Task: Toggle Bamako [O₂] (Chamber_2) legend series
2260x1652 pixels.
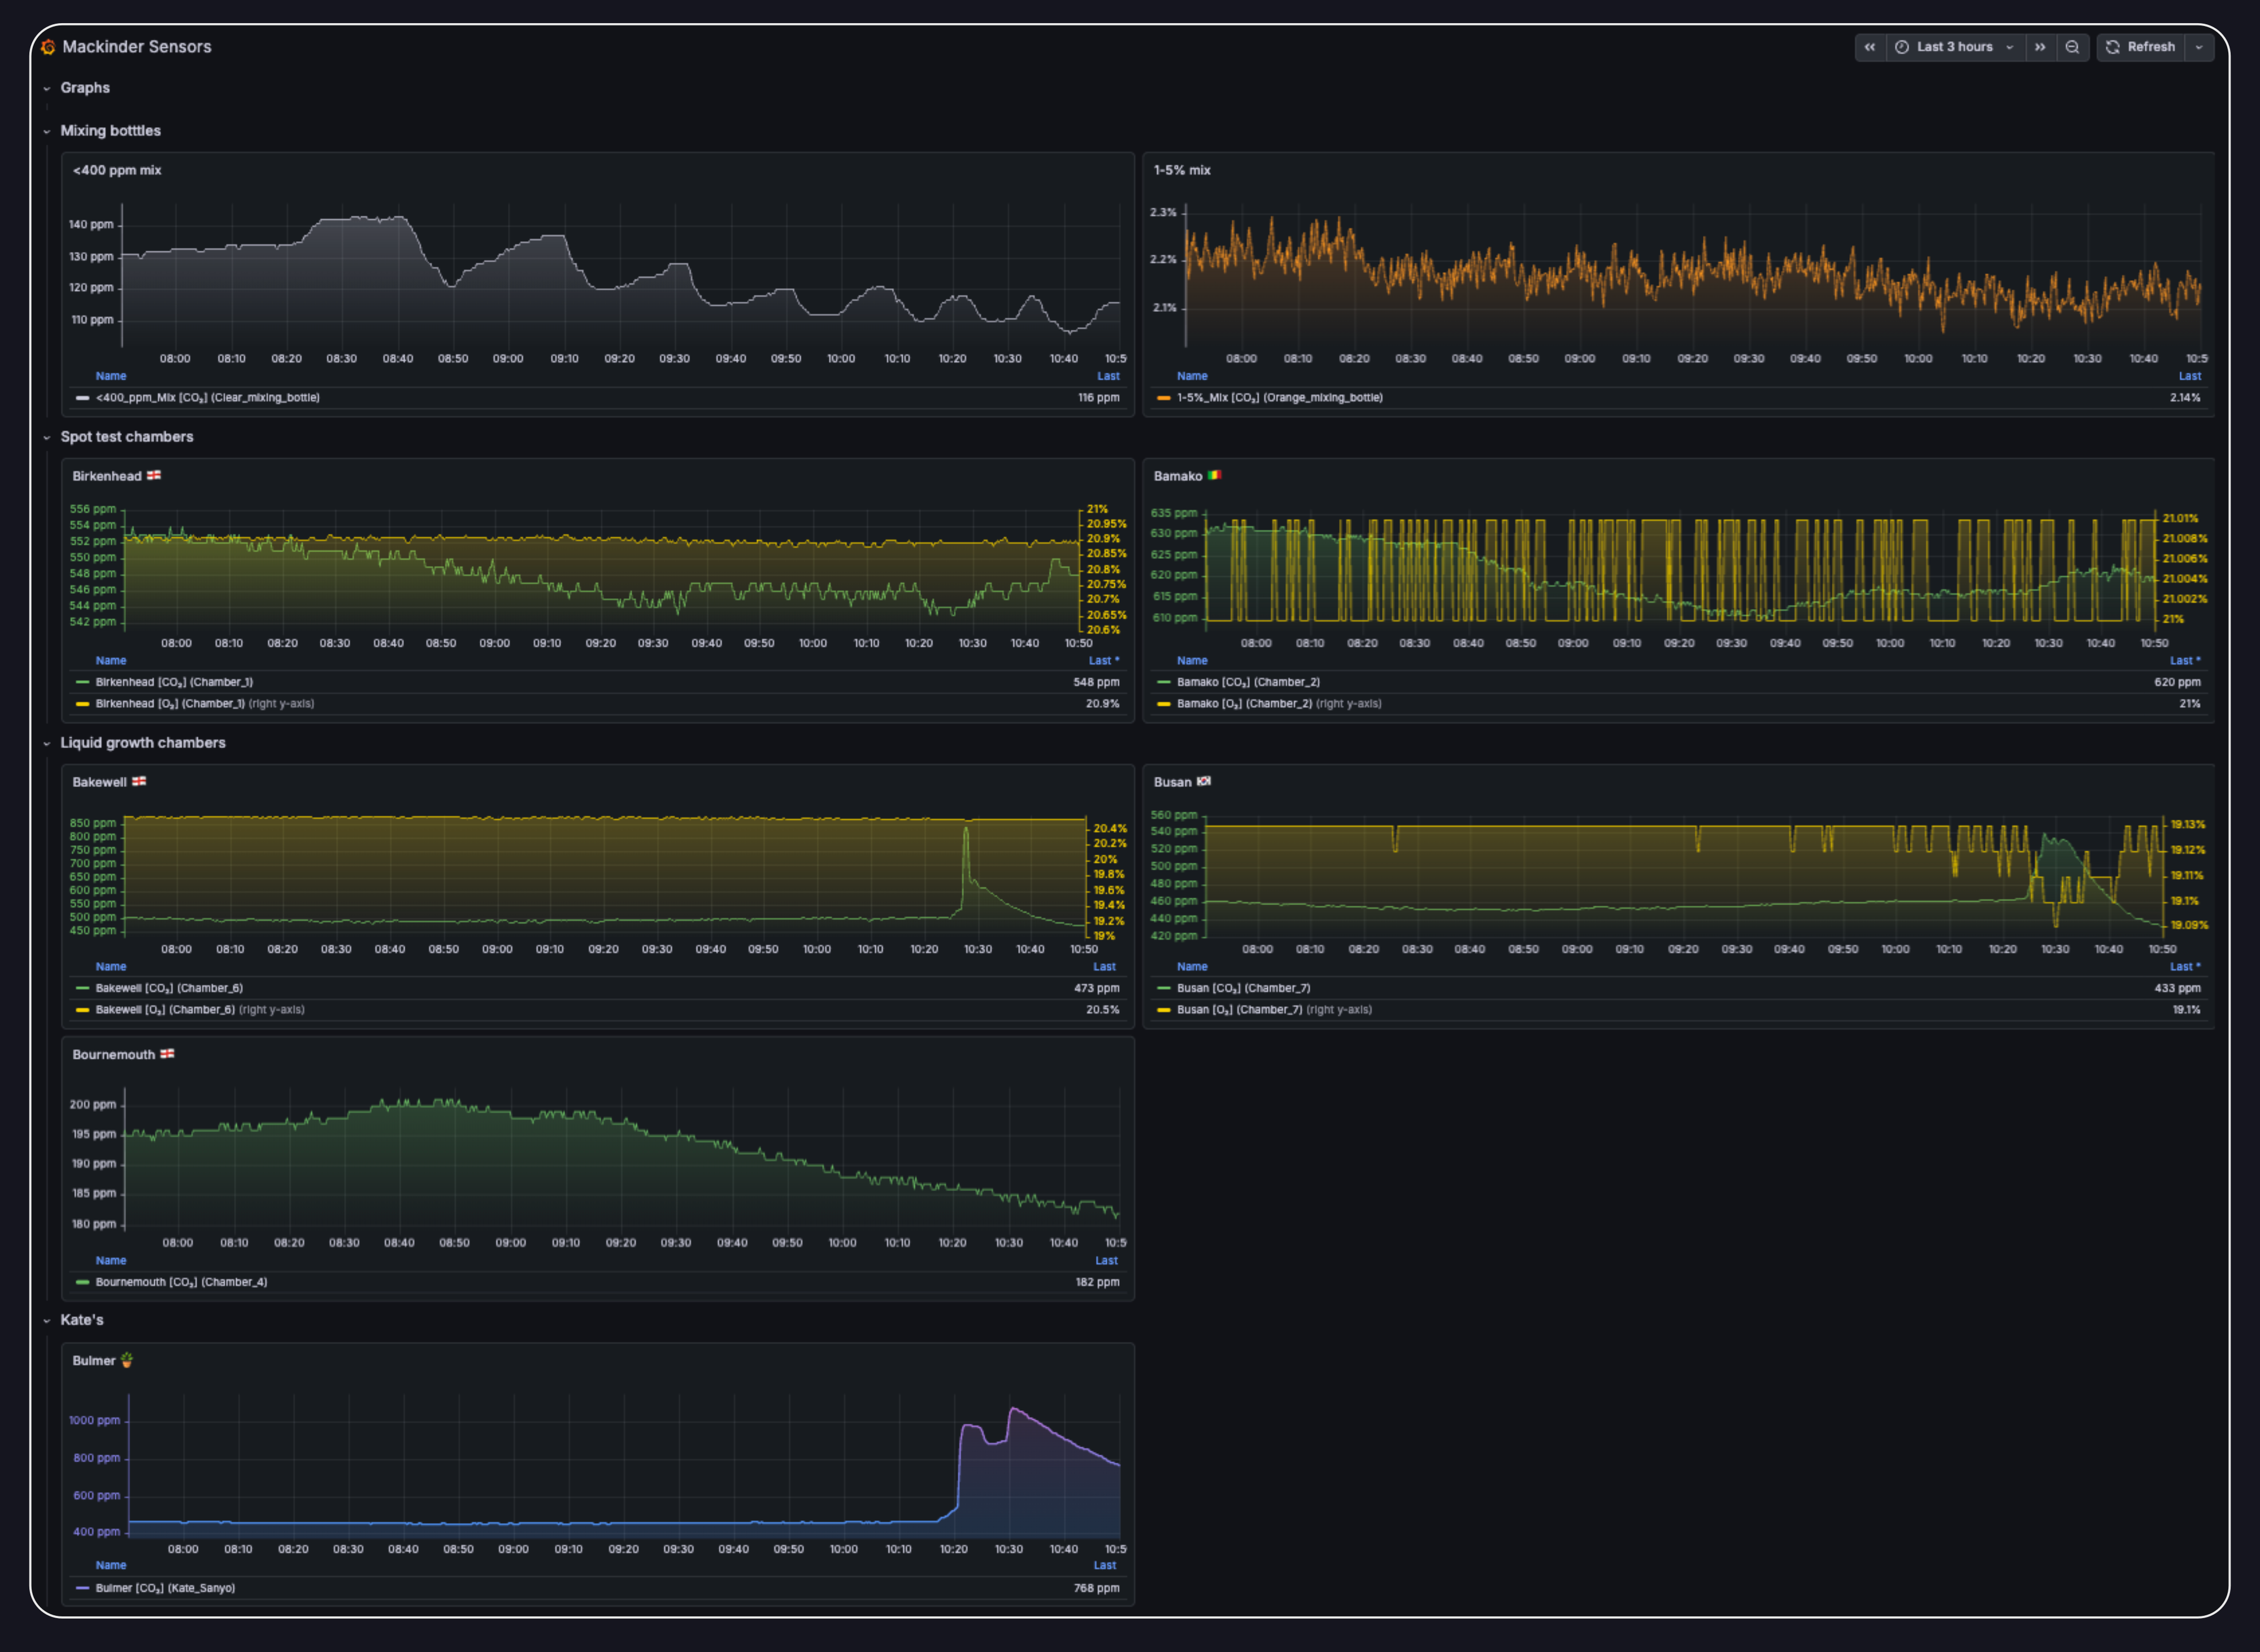Action: coord(1244,704)
